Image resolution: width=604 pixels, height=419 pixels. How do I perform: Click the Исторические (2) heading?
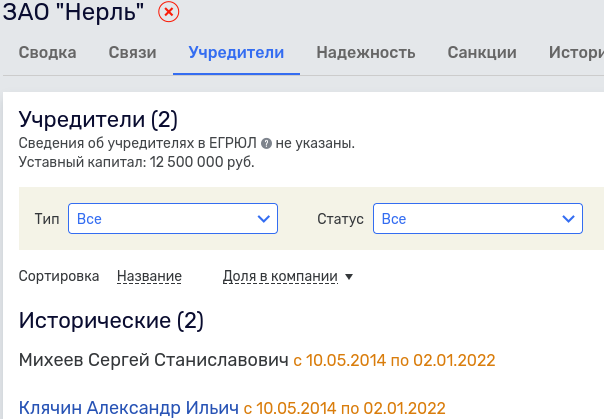(x=111, y=320)
